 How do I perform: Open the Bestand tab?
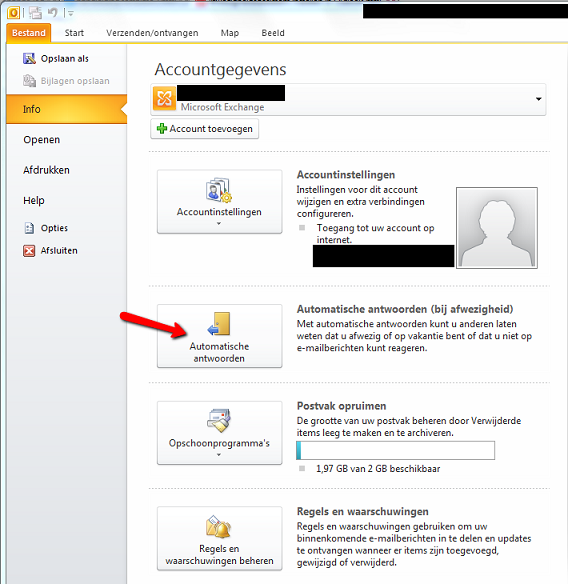[29, 33]
